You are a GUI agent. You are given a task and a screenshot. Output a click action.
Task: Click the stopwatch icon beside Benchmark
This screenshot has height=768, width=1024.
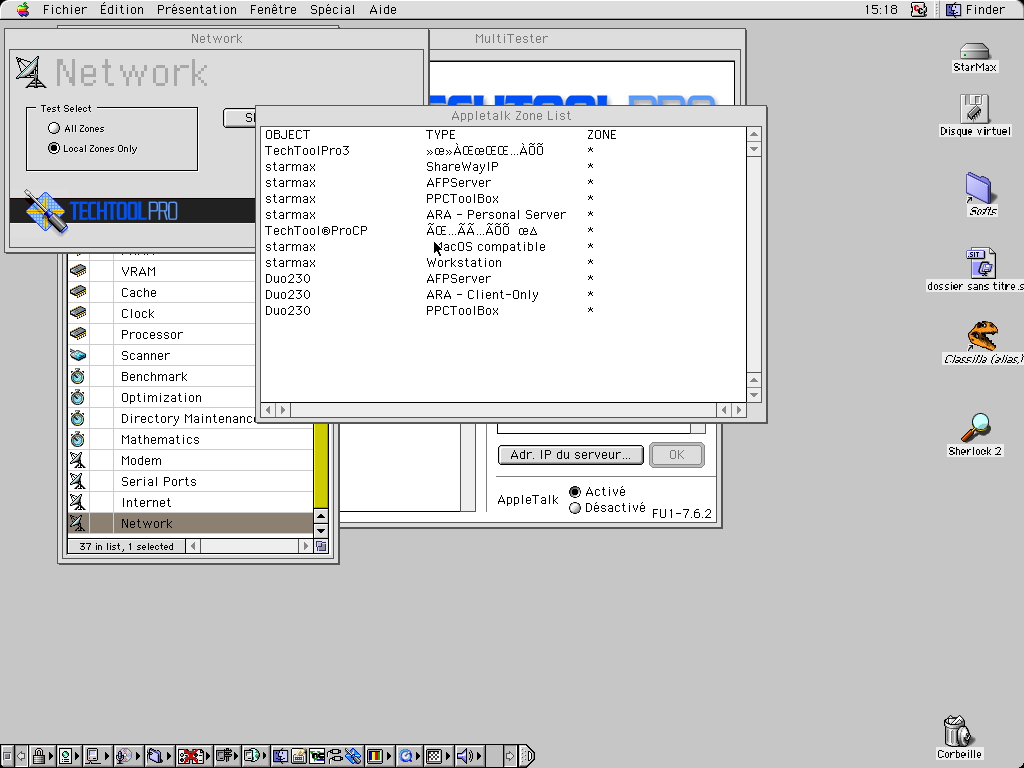(78, 376)
